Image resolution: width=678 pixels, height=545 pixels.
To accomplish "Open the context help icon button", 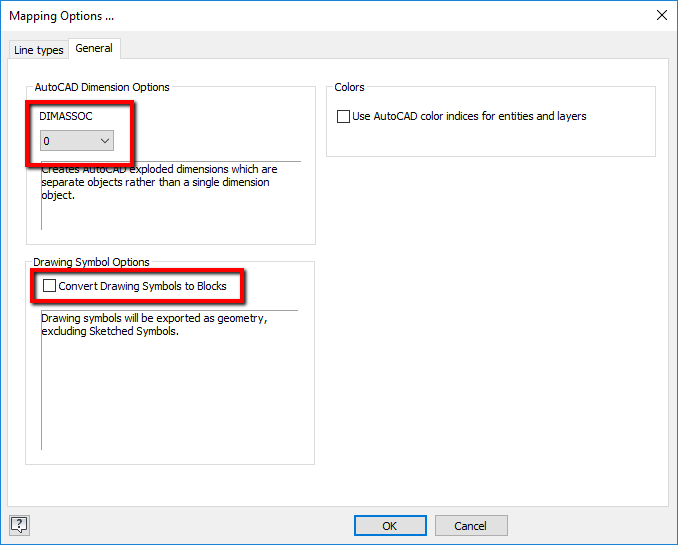I will [x=19, y=525].
